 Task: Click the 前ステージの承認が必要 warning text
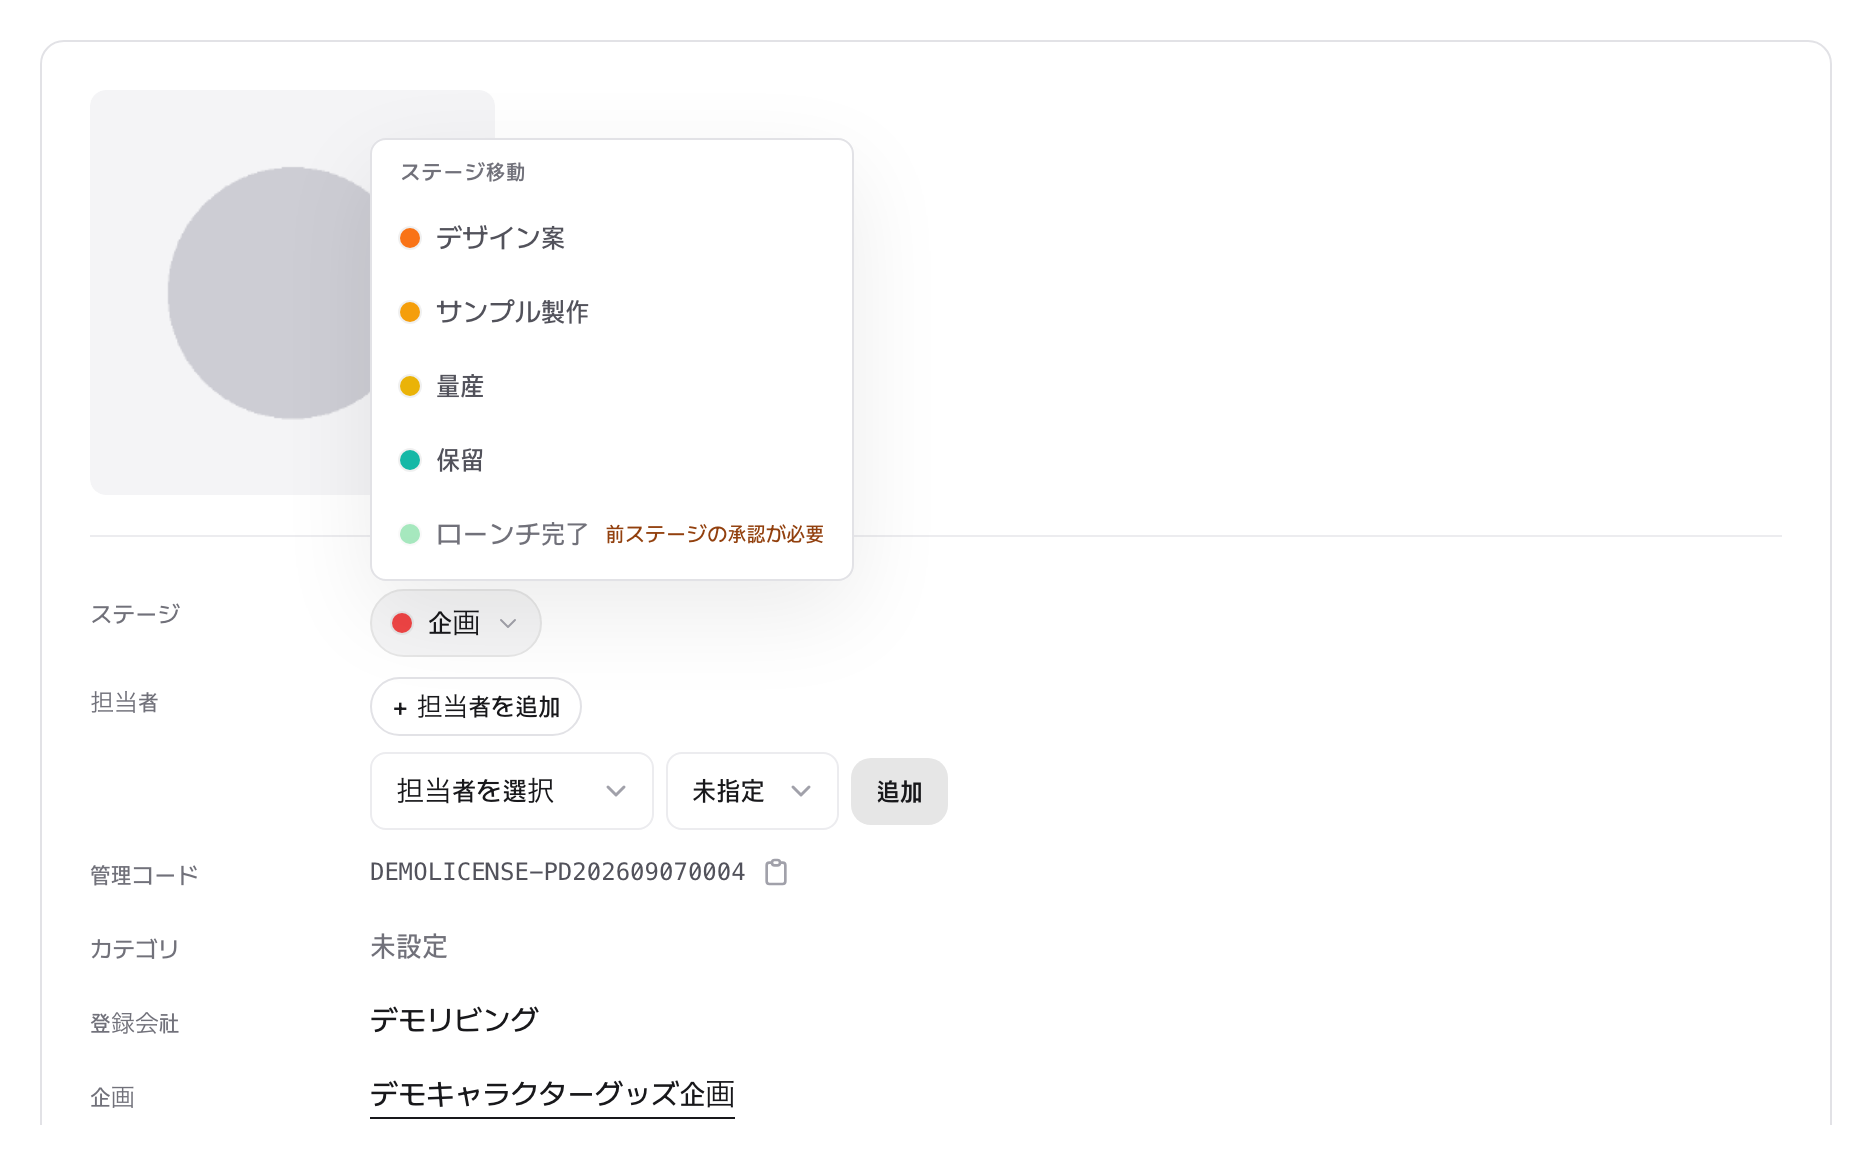coord(715,534)
